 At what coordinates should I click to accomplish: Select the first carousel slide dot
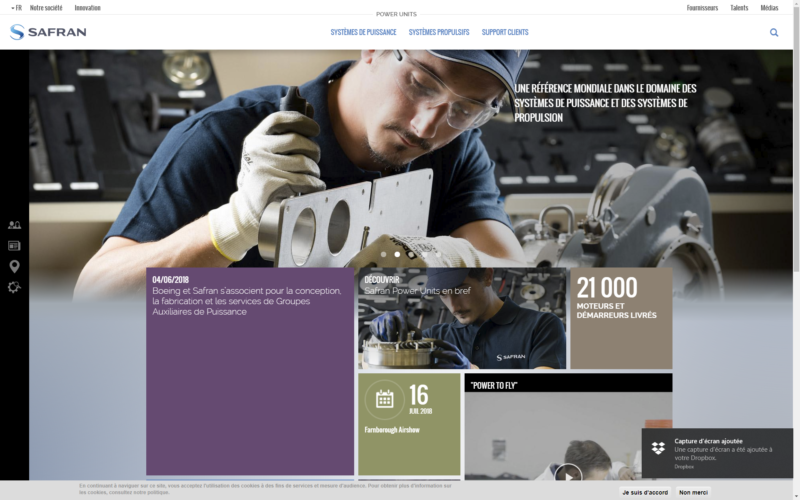(x=384, y=255)
